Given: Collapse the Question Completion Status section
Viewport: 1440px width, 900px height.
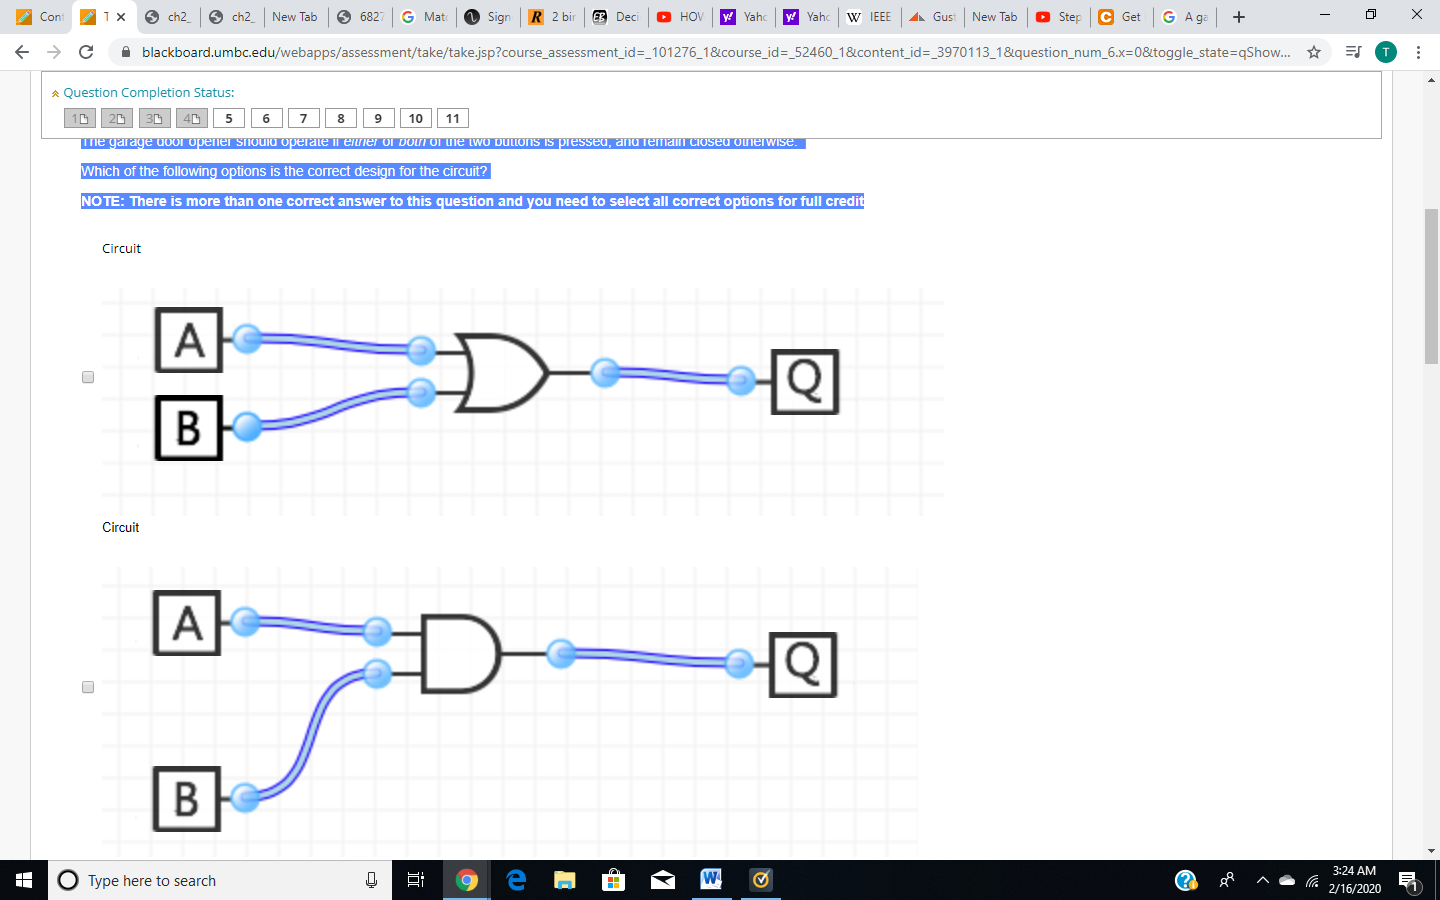Looking at the screenshot, I should point(55,93).
